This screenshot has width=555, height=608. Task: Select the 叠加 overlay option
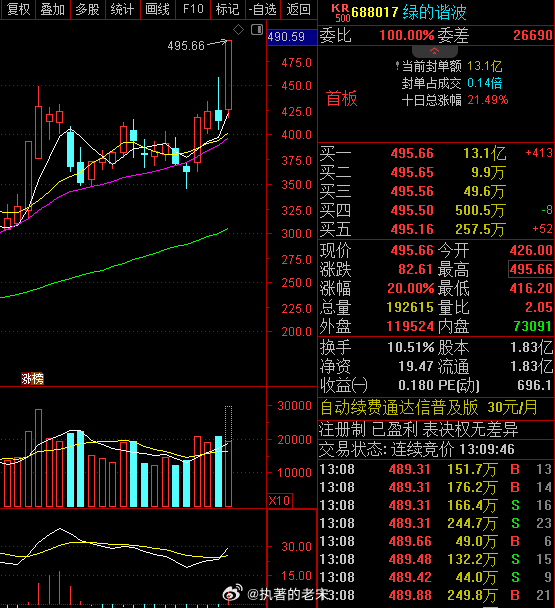click(53, 9)
